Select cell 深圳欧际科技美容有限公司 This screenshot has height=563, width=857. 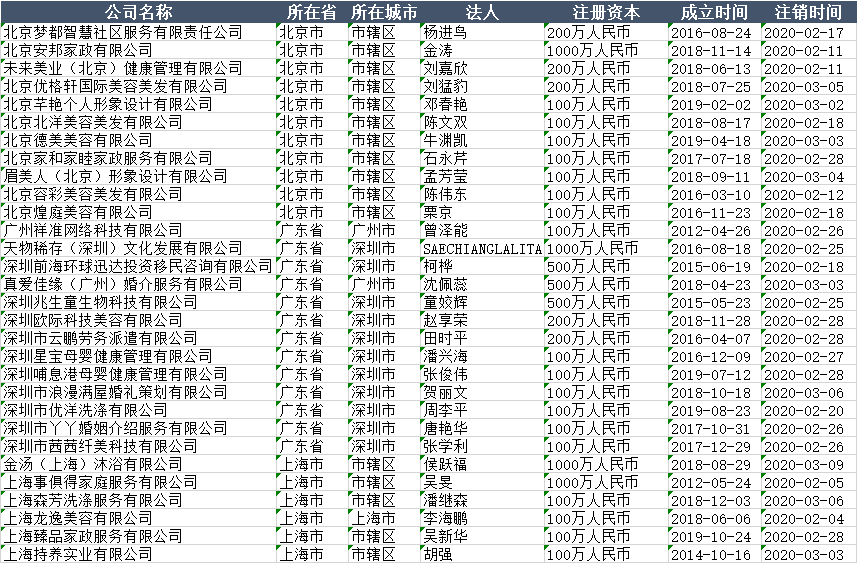pos(138,320)
